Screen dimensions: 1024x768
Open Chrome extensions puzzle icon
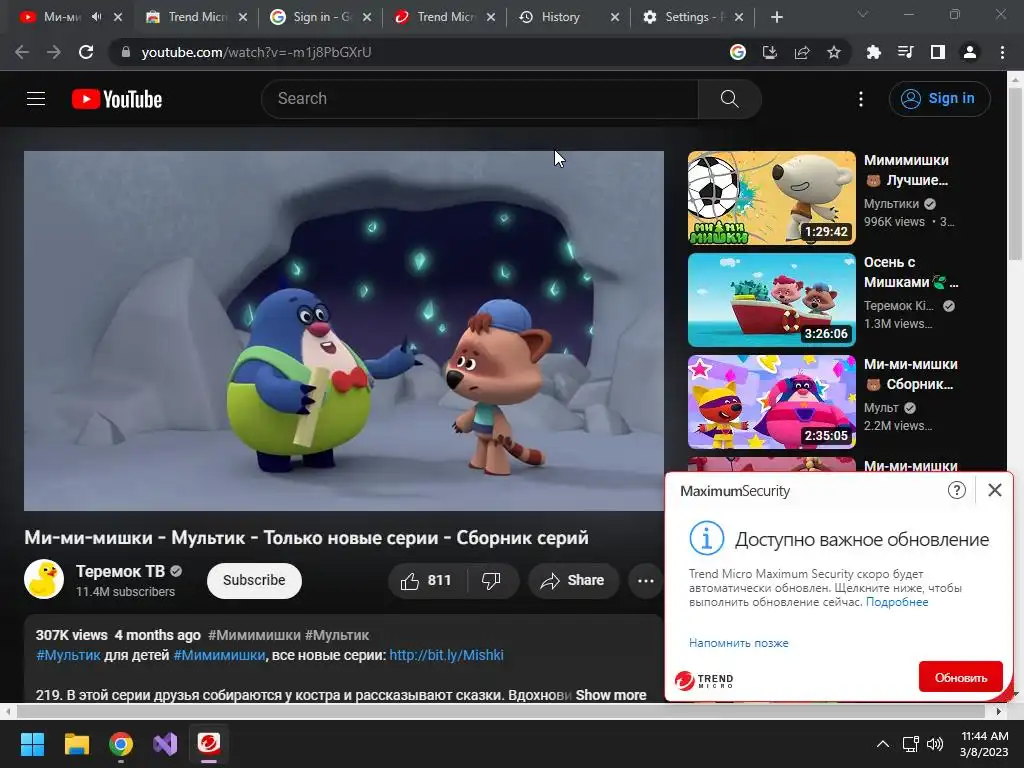873,52
